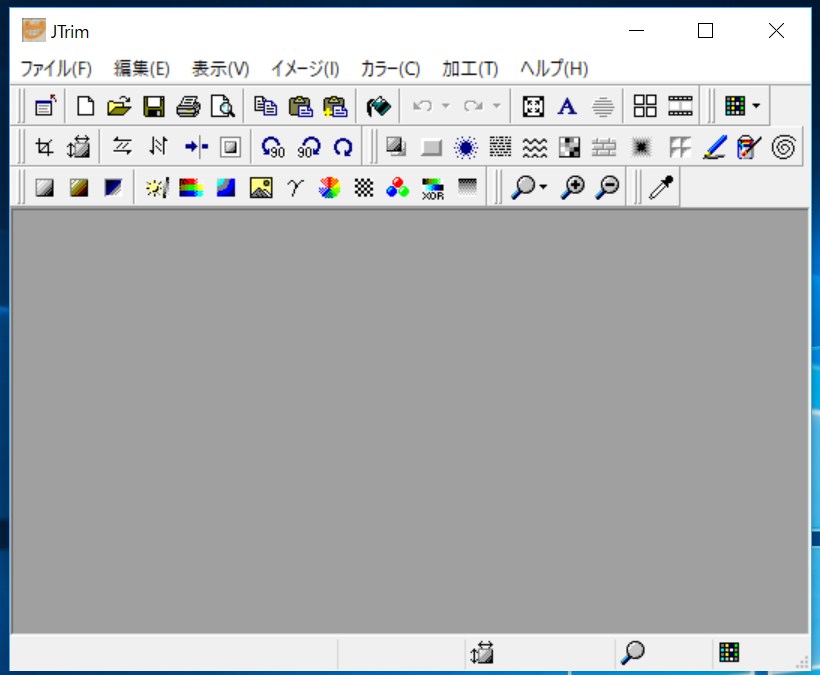Open the カラー(C) menu

tap(390, 68)
